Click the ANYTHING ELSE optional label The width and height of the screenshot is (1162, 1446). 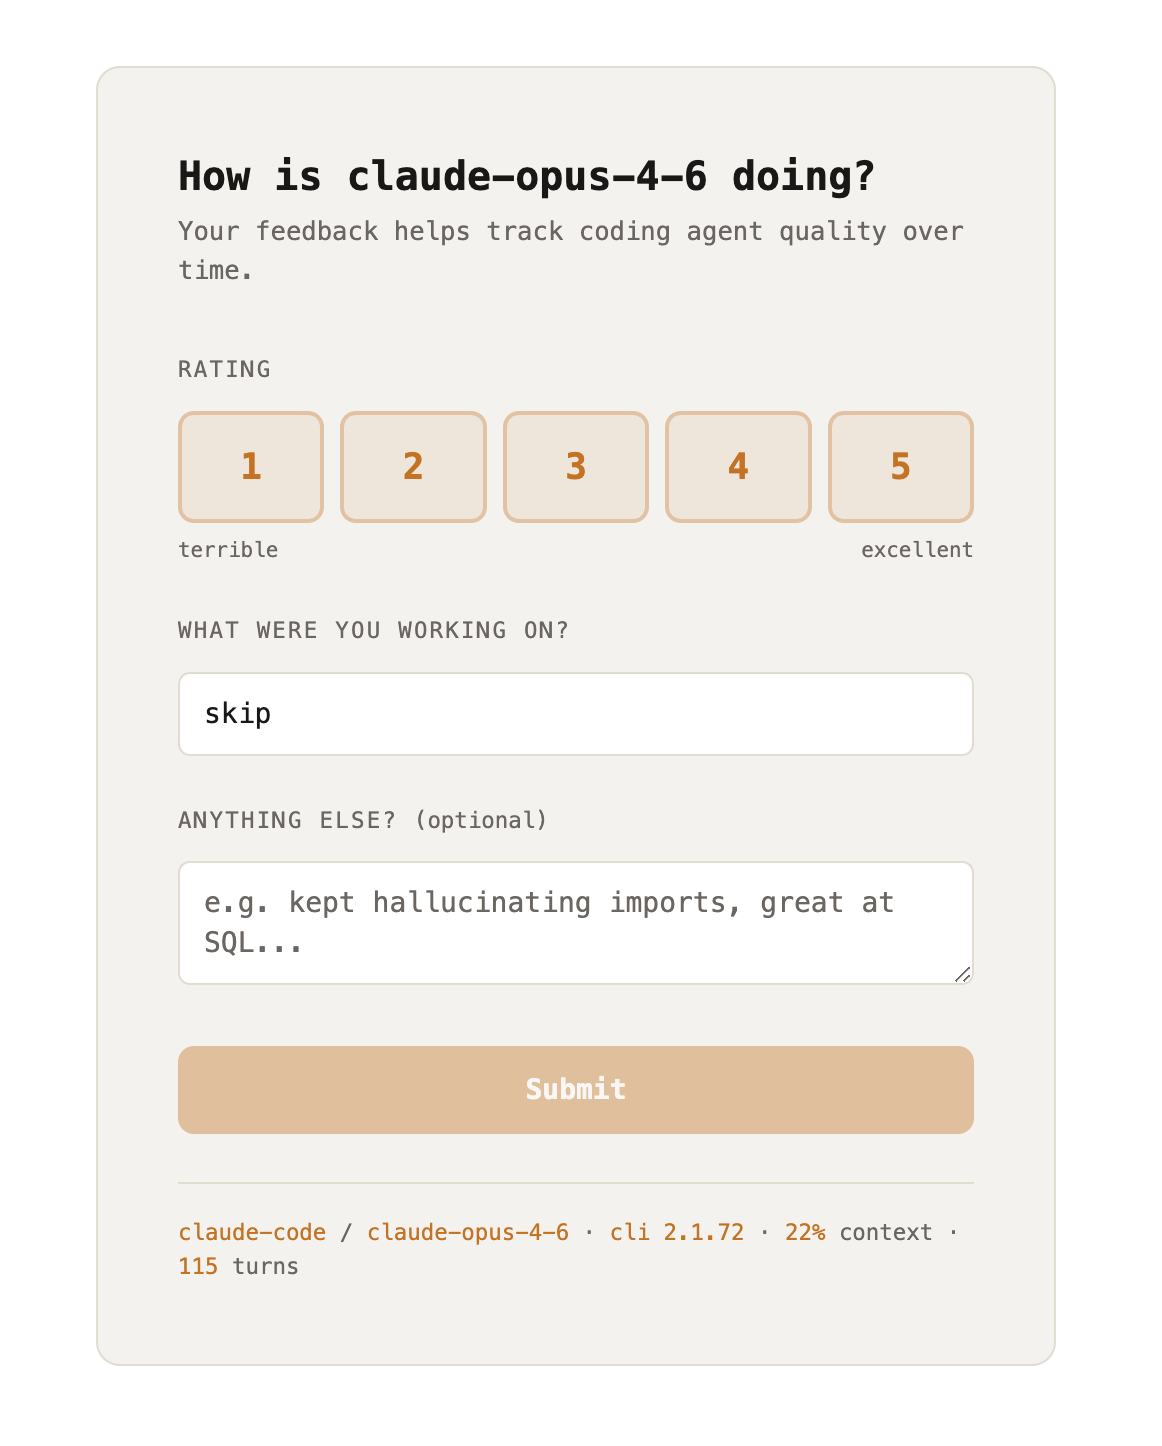click(x=362, y=819)
